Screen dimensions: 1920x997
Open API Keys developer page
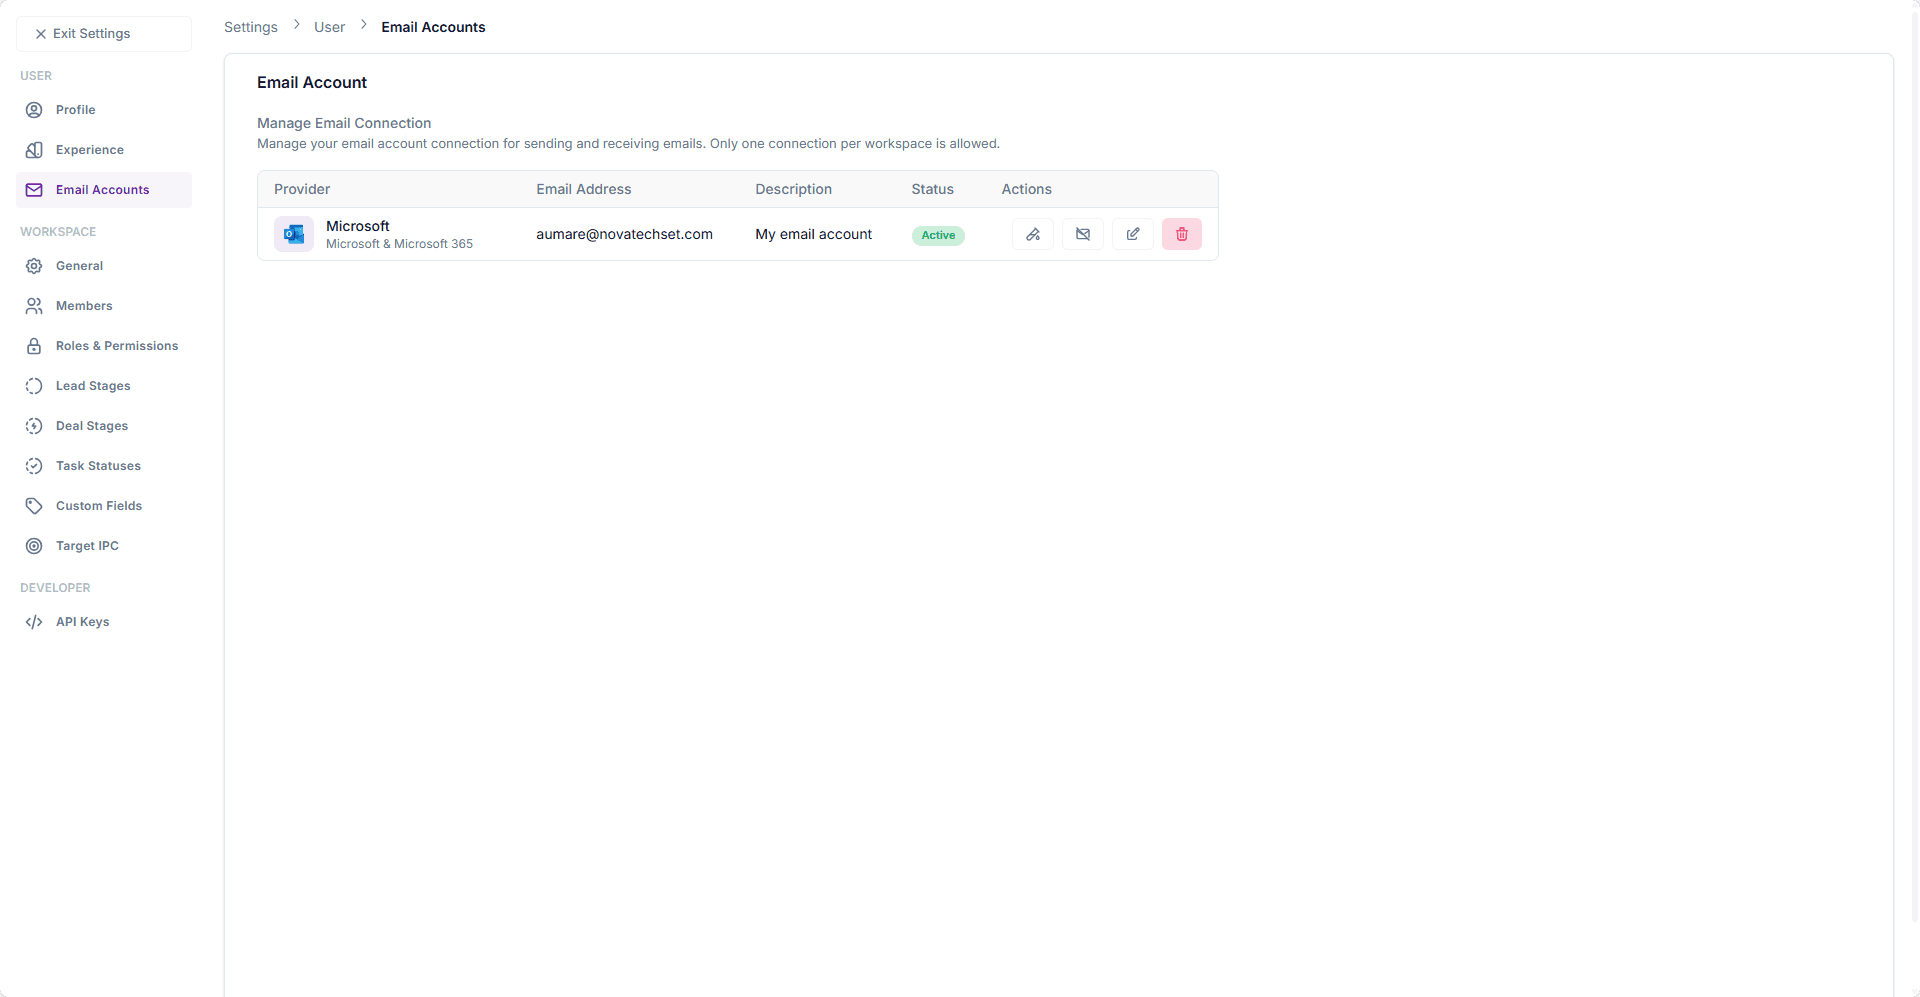(82, 622)
